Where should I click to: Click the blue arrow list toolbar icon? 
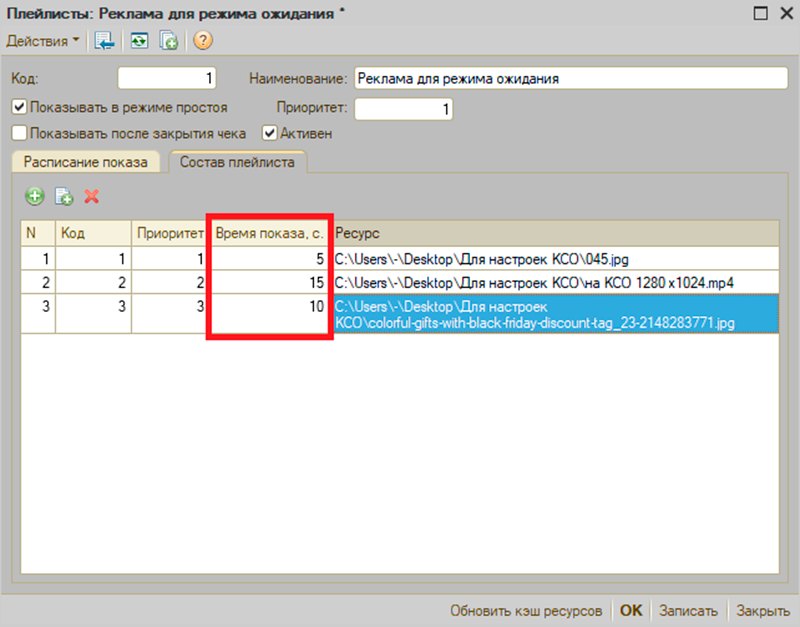click(x=104, y=41)
